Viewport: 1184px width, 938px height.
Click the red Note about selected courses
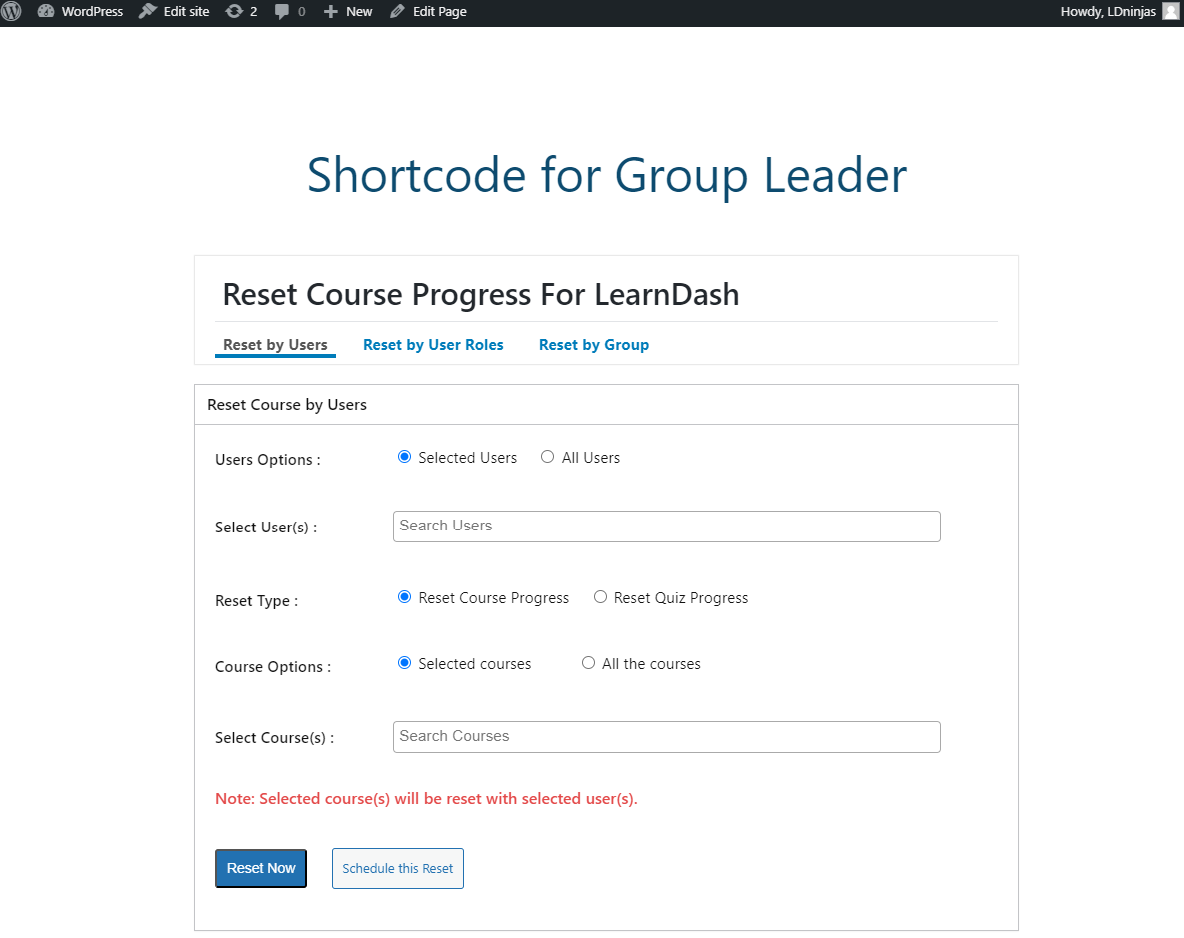427,798
